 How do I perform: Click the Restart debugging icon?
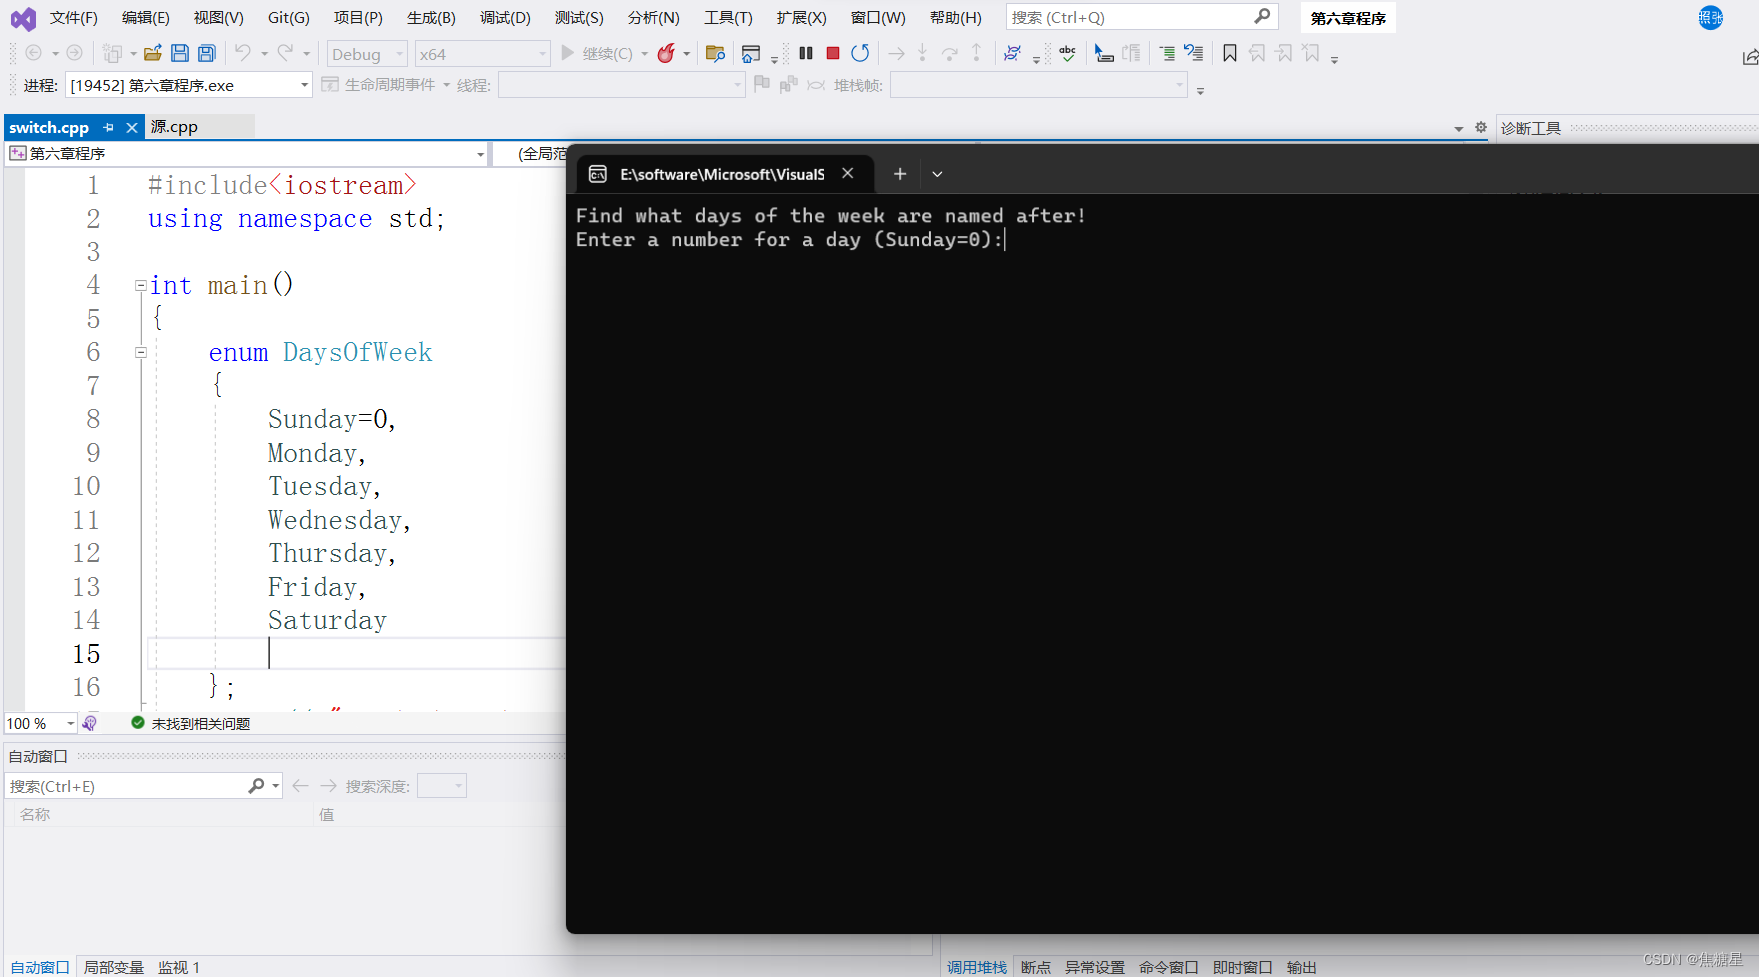pos(860,53)
